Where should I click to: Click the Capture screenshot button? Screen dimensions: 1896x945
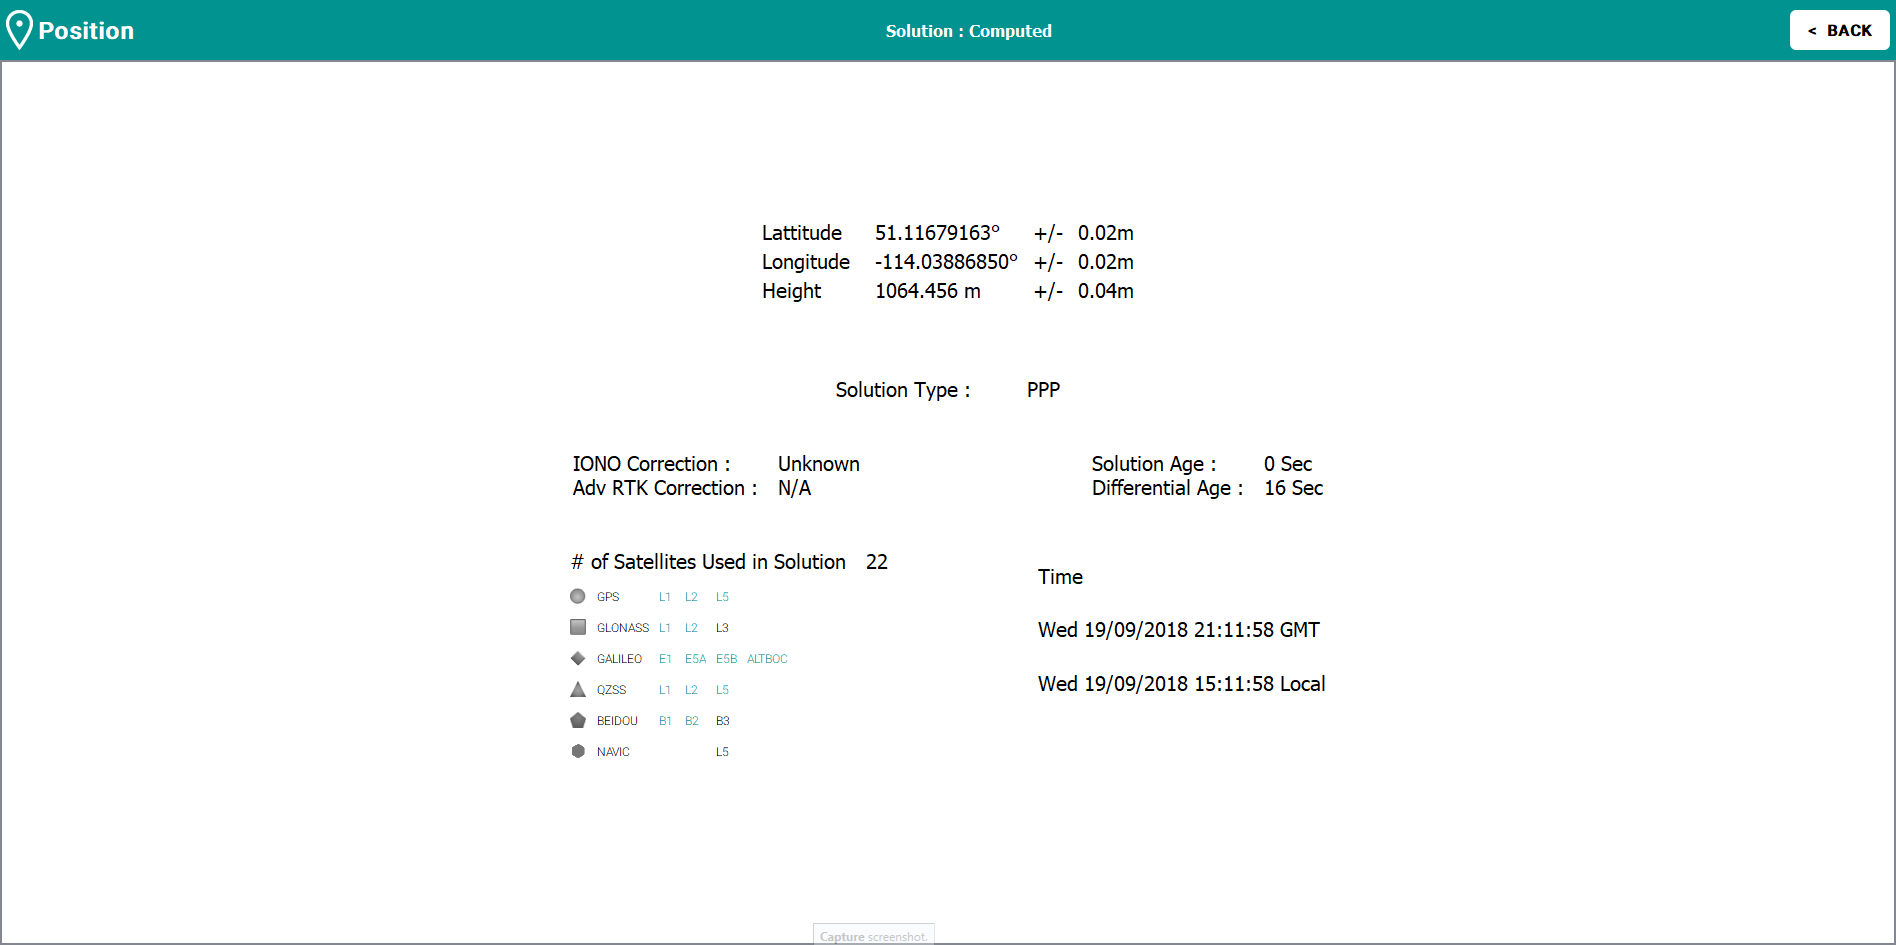(x=873, y=936)
